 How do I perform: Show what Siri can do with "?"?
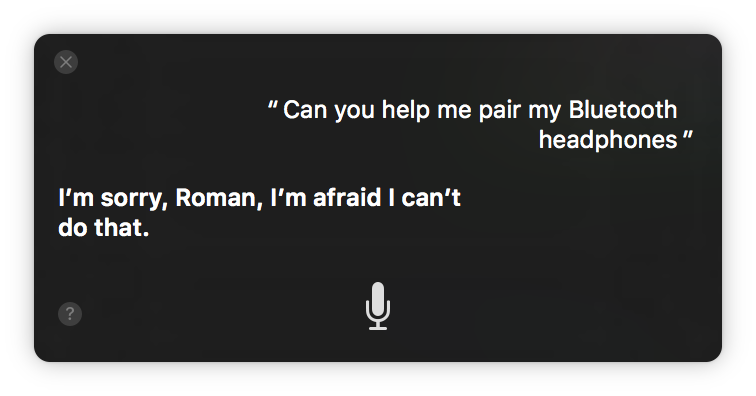pos(70,314)
